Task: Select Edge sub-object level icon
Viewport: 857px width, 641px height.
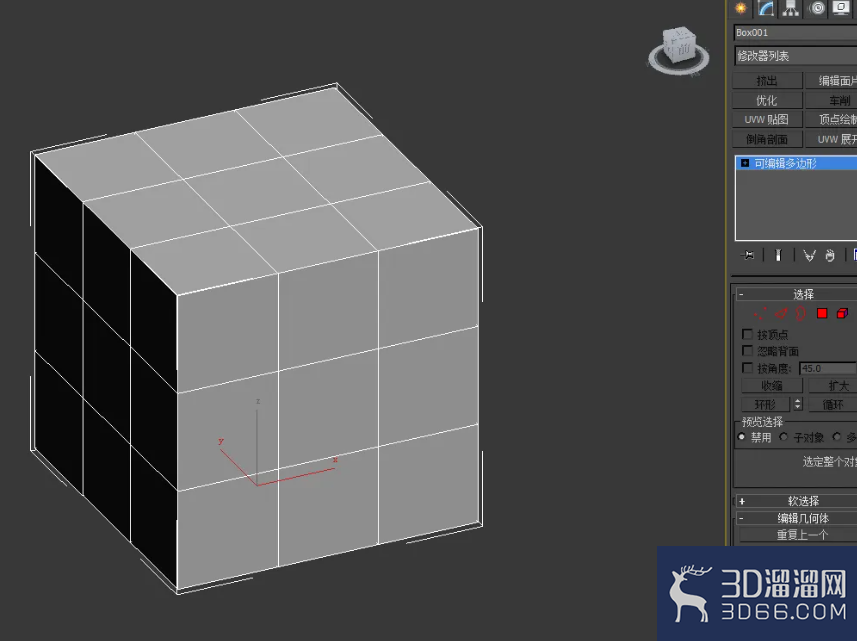Action: pos(781,314)
